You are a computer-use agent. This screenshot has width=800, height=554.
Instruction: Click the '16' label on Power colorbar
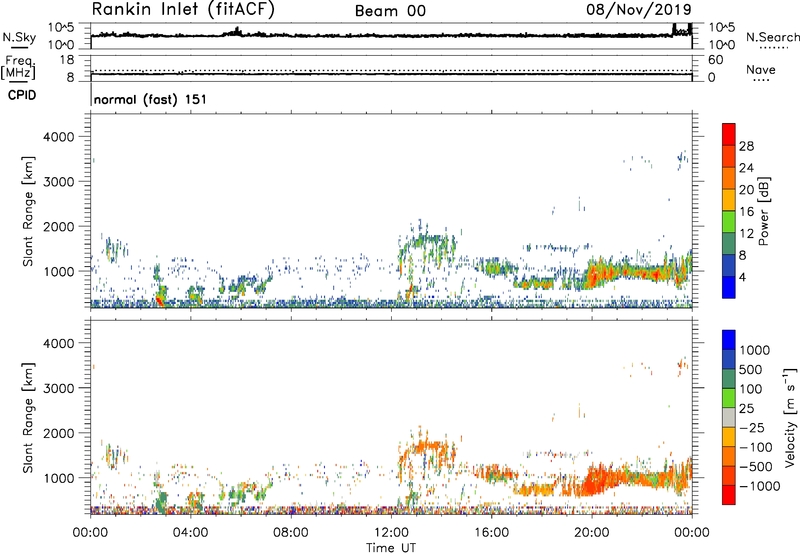[x=746, y=212]
